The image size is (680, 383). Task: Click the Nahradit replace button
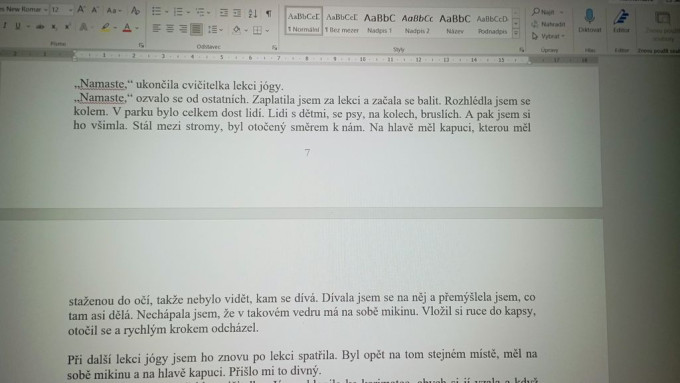click(549, 24)
